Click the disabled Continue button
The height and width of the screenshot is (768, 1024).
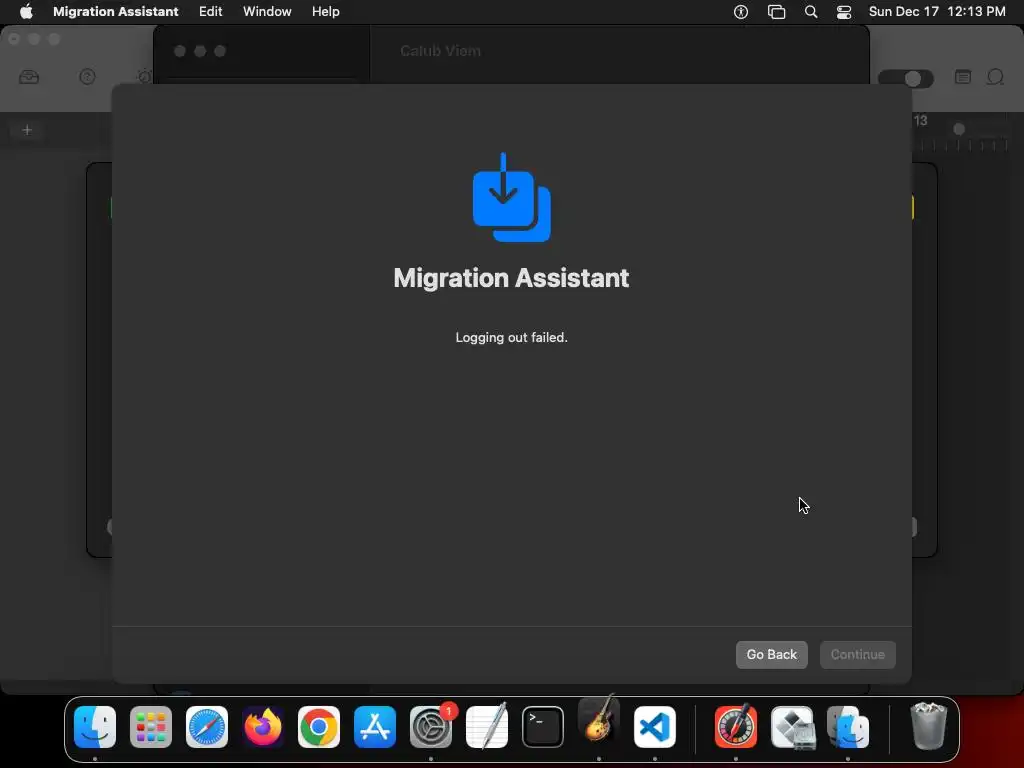857,654
